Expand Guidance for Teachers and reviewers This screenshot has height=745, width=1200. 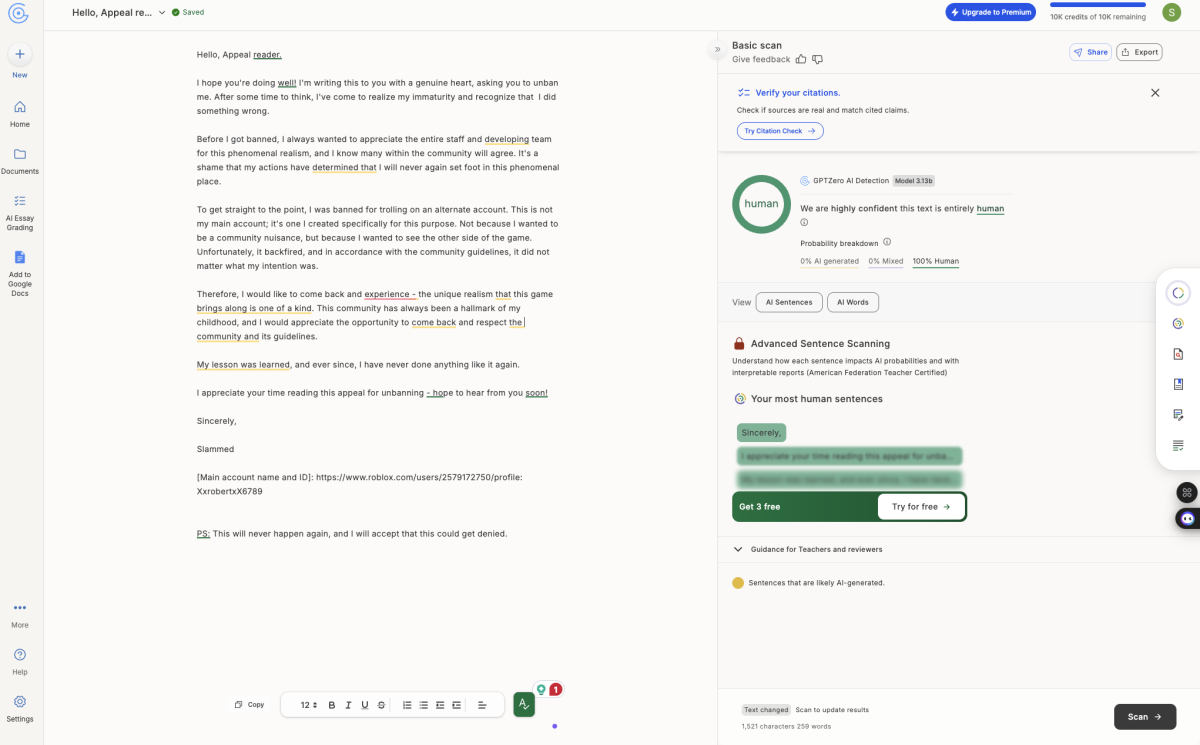coord(738,549)
